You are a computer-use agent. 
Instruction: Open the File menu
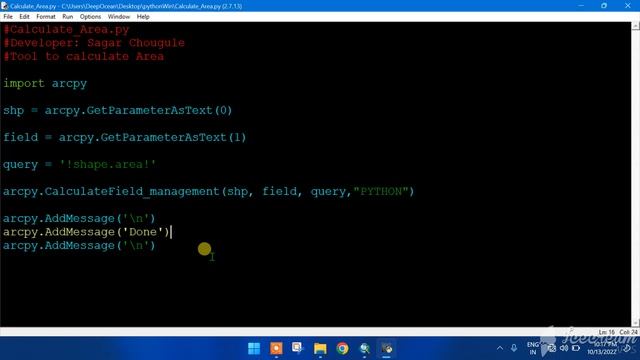8,17
